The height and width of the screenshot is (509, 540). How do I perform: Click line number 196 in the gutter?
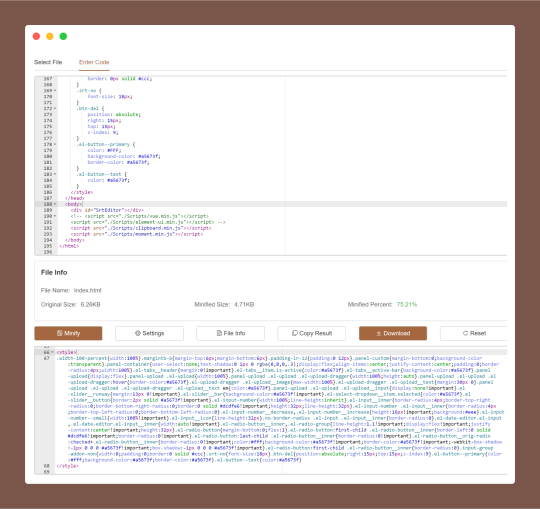pyautogui.click(x=48, y=252)
